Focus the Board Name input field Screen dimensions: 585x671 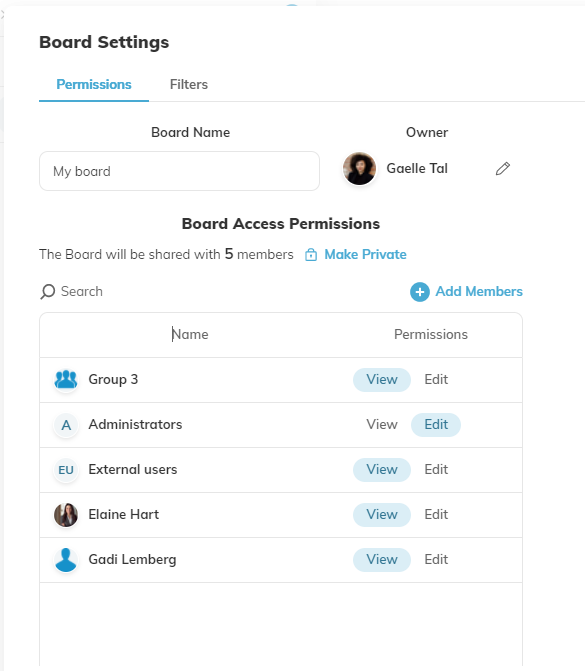(179, 171)
